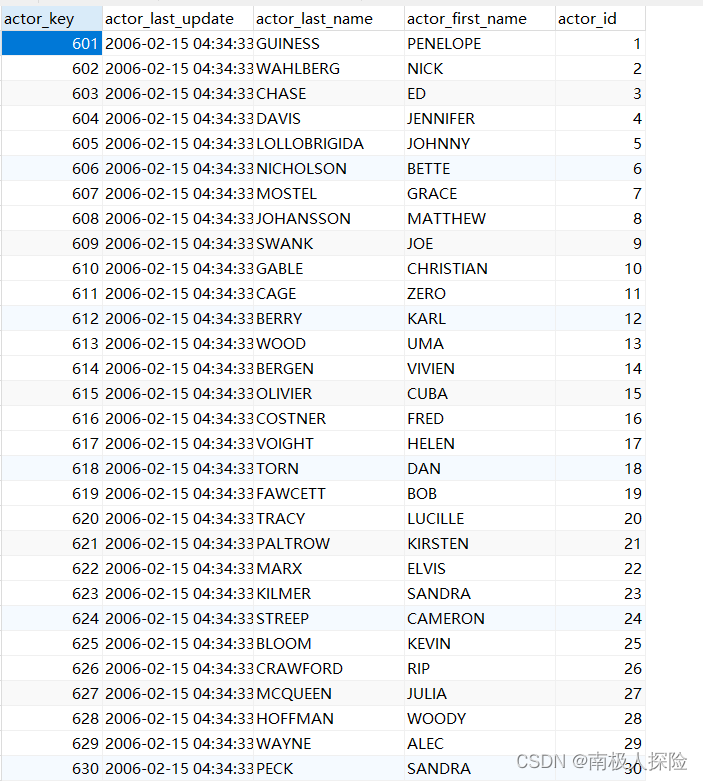The image size is (703, 781).
Task: Select the highlighted actor_key cell 601
Action: click(x=52, y=44)
